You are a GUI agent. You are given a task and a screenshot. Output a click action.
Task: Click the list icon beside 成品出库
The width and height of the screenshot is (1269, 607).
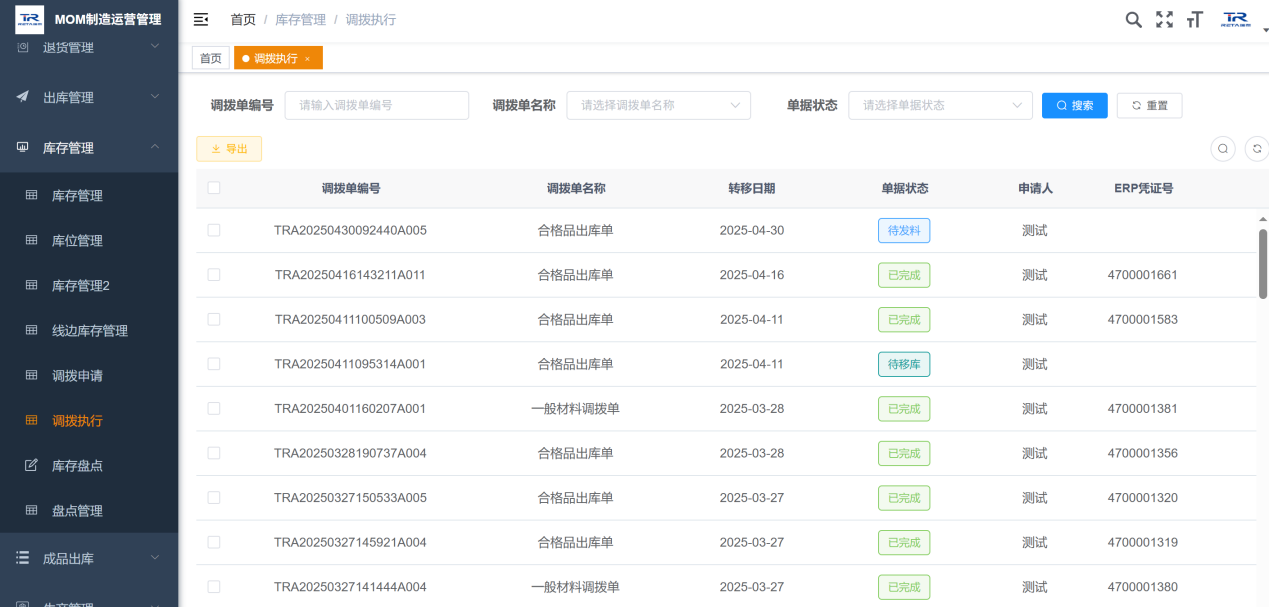[23, 558]
